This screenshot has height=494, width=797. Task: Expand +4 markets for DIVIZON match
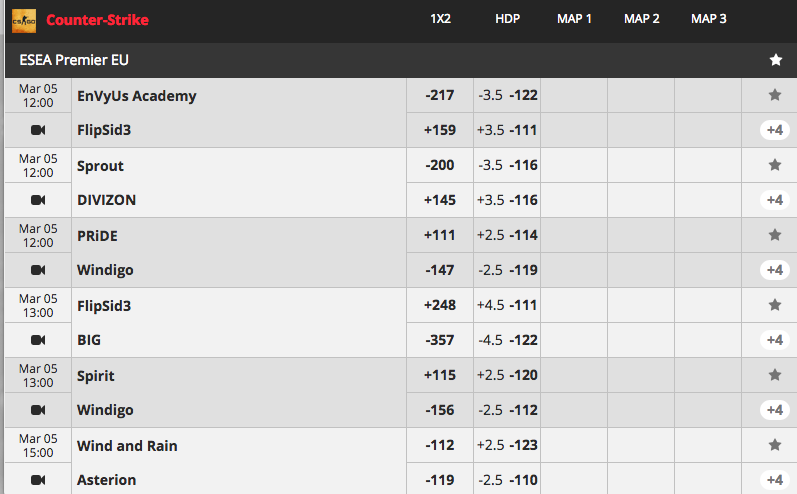click(x=775, y=200)
